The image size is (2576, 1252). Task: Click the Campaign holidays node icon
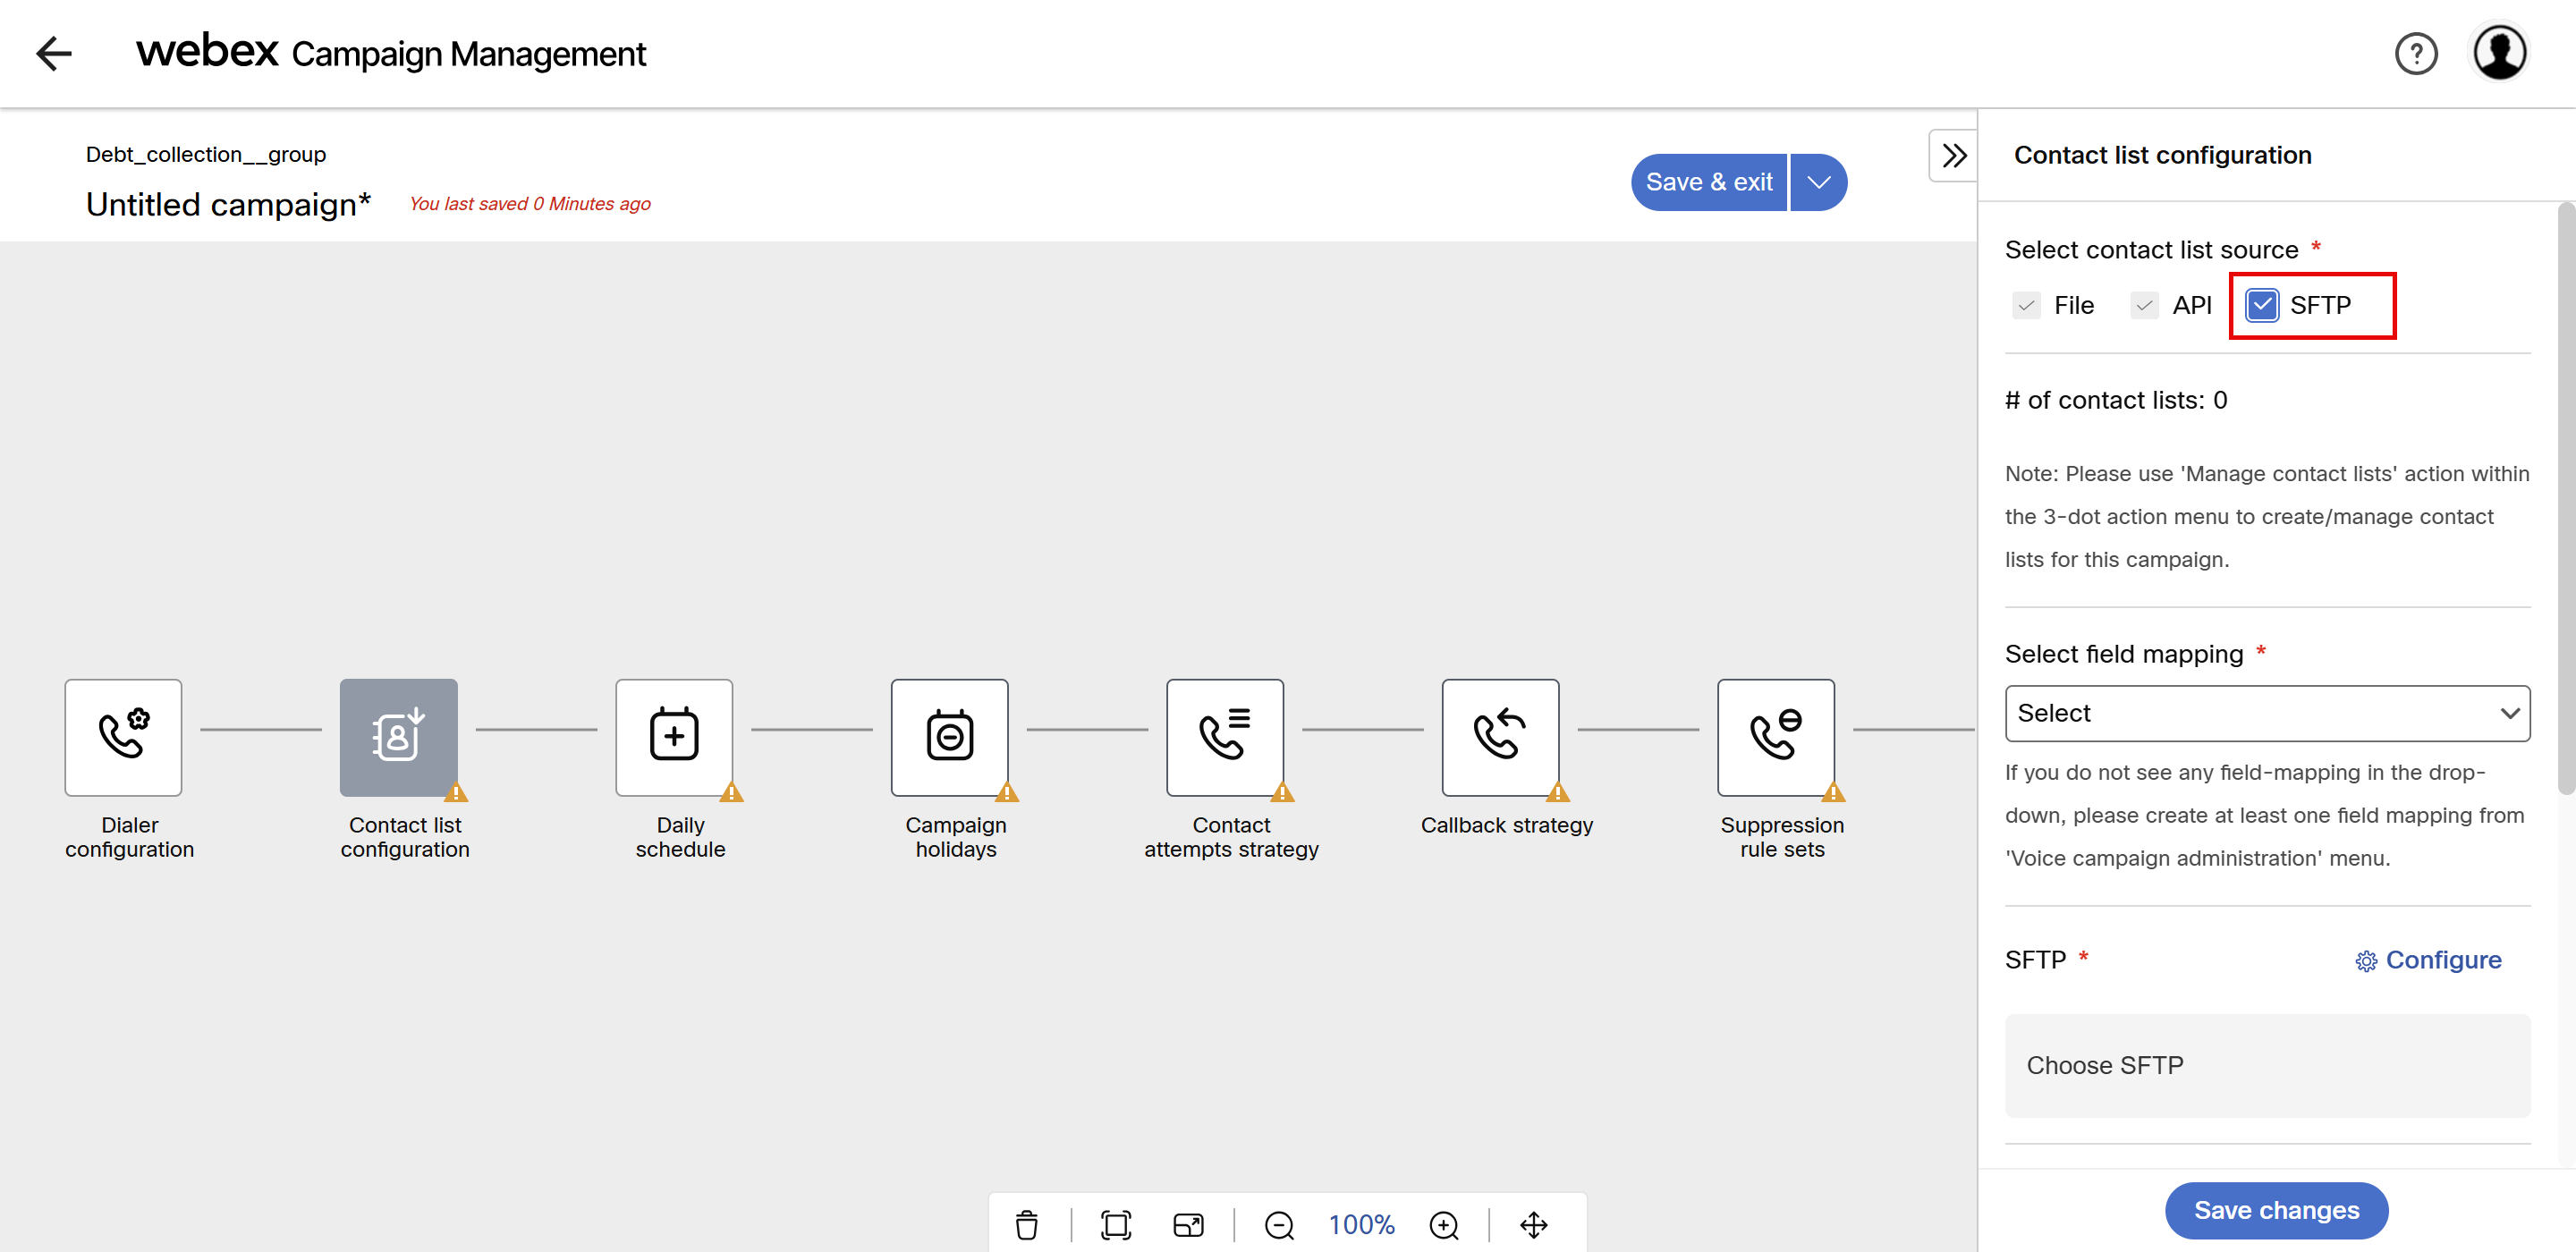pos(949,737)
